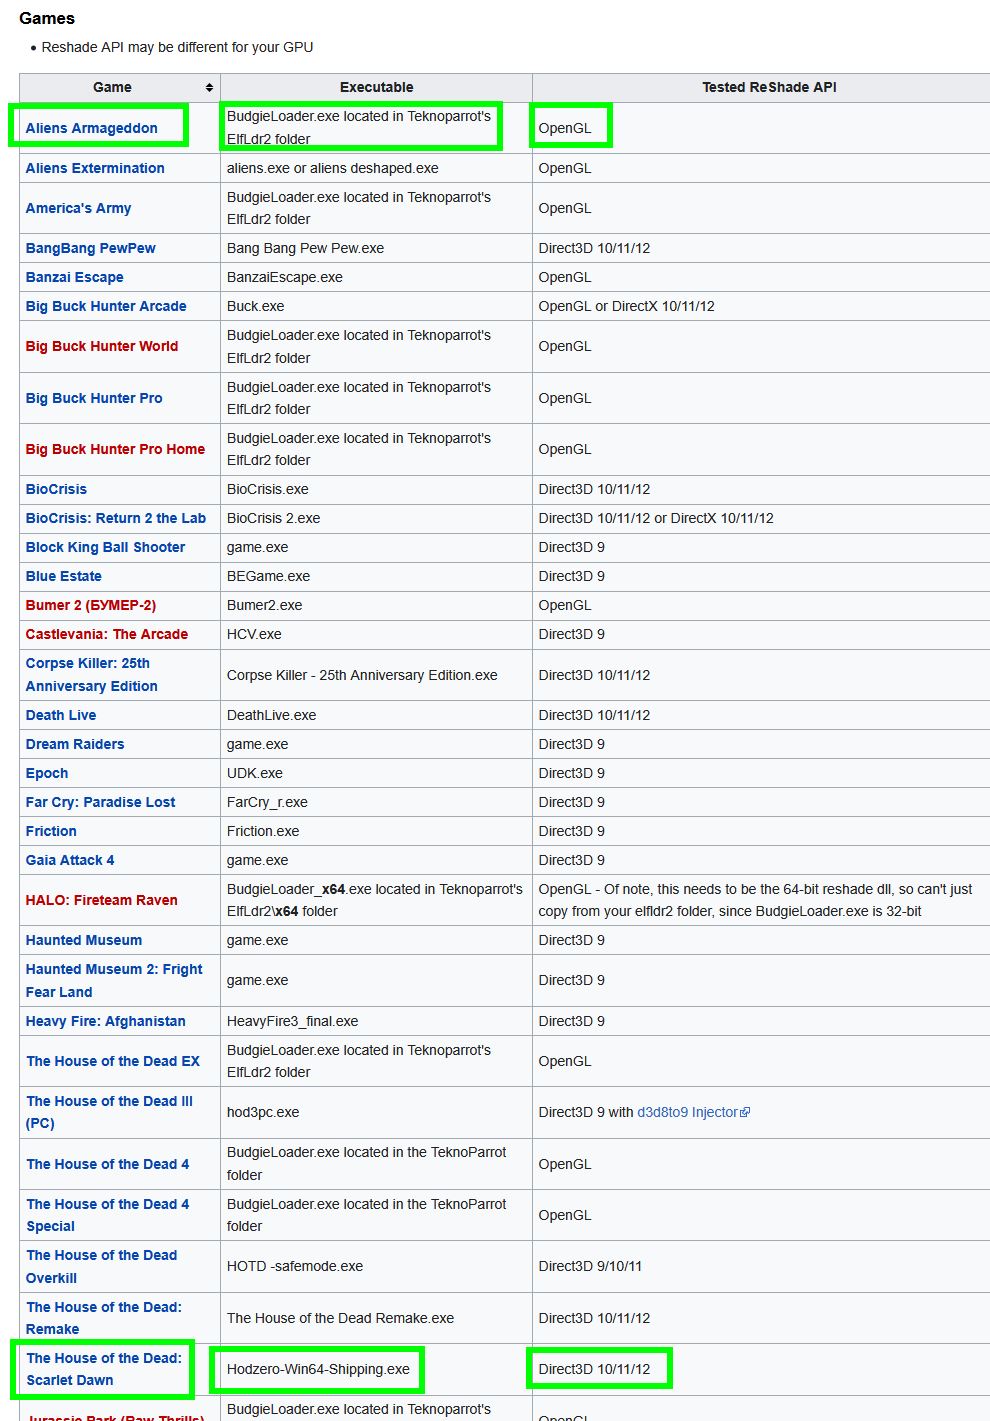This screenshot has height=1421, width=990.
Task: Open the Dream Raiders link
Action: [x=74, y=744]
